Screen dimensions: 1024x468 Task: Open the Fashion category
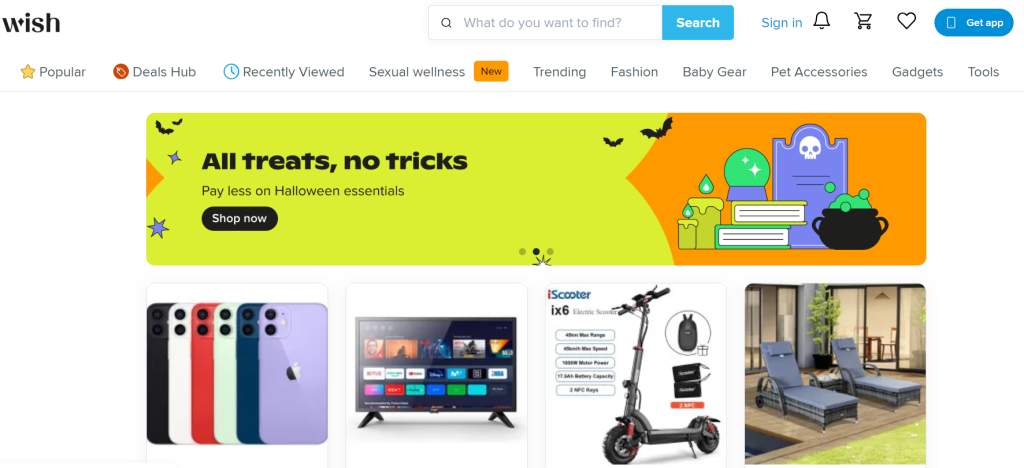coord(634,72)
